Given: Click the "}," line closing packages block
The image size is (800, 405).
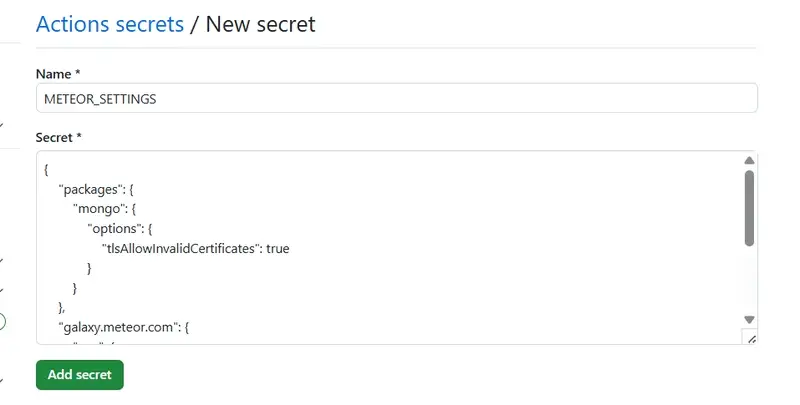Looking at the screenshot, I should pos(62,308).
